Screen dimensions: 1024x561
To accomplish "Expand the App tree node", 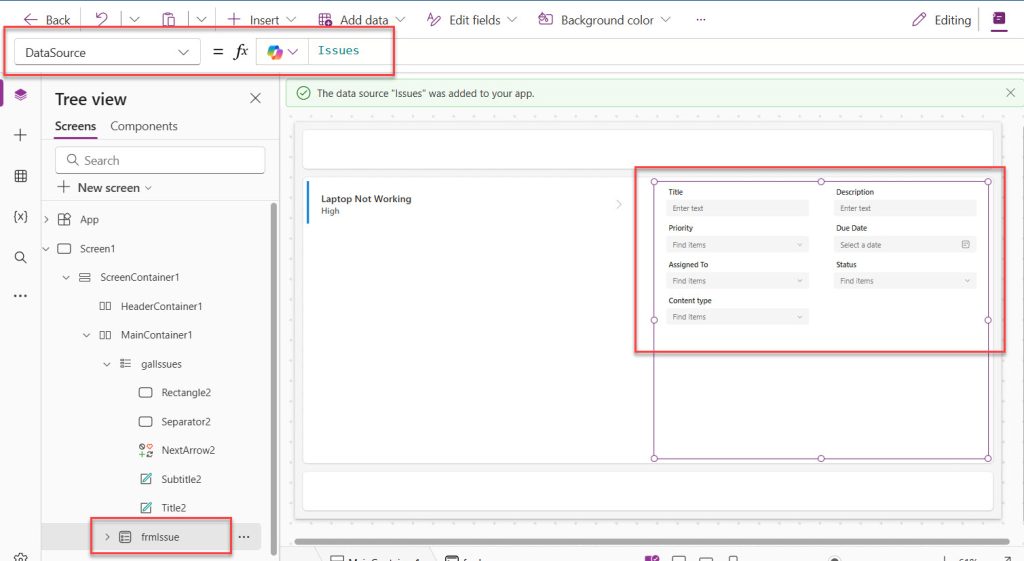I will 46,219.
